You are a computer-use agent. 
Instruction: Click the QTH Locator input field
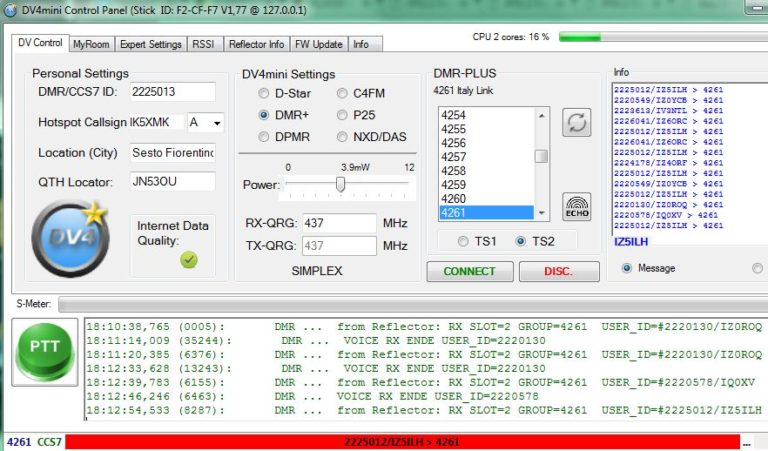coord(172,182)
